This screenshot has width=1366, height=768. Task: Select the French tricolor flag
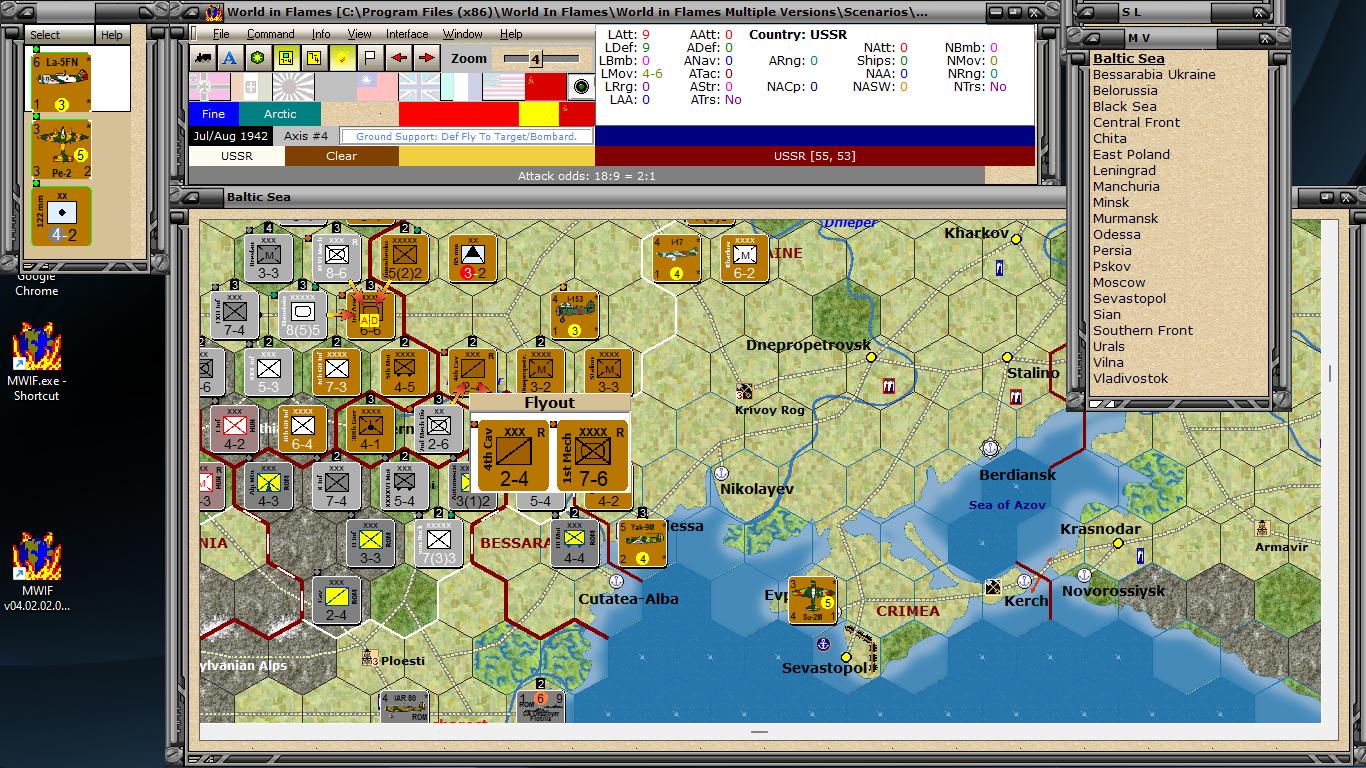[461, 87]
